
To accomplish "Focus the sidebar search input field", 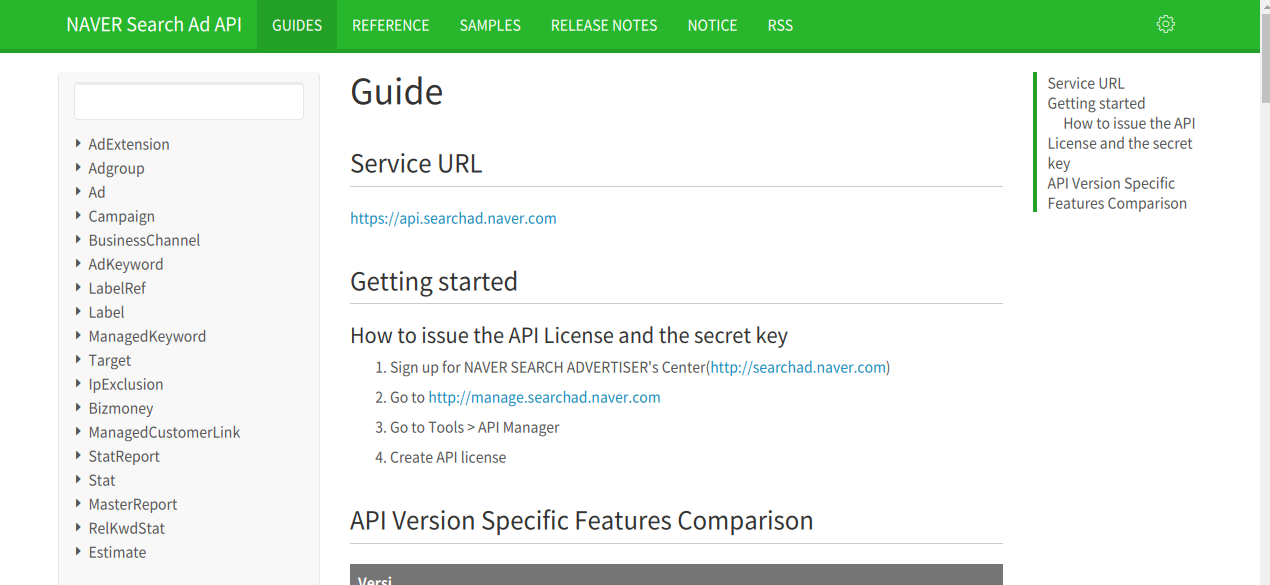I will point(189,101).
